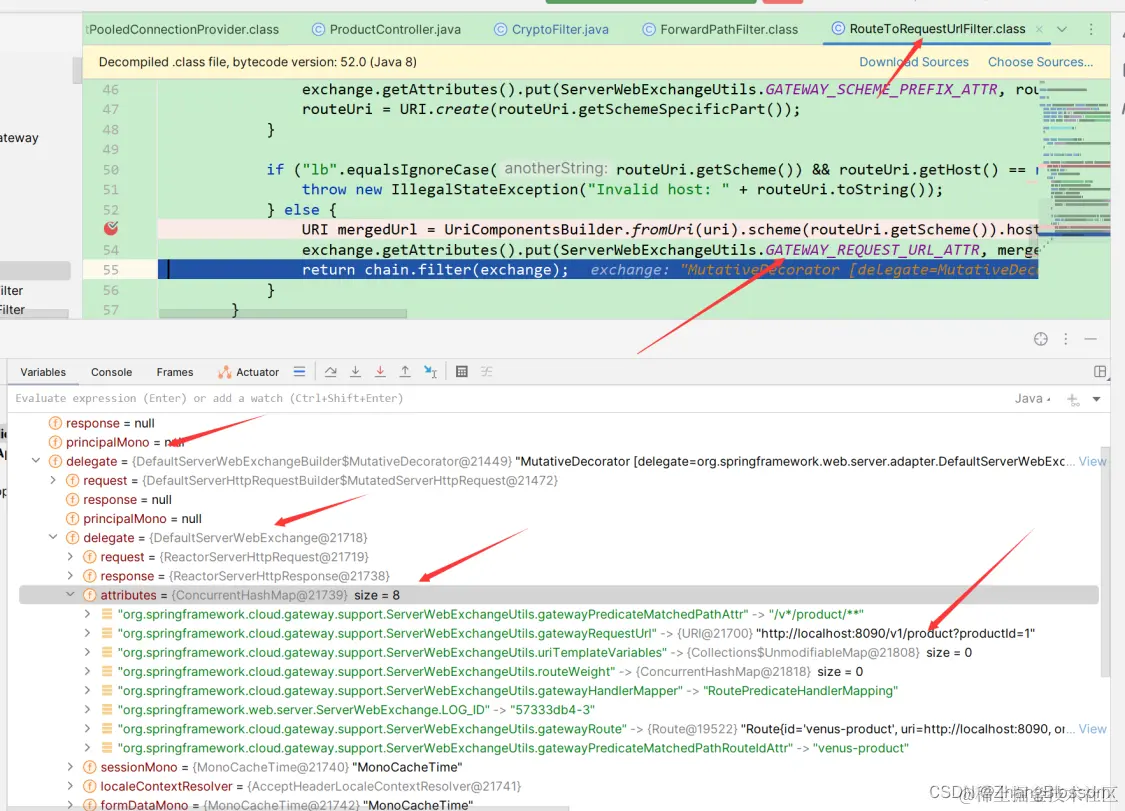
Task: Switch to the Variables tab
Action: point(43,372)
